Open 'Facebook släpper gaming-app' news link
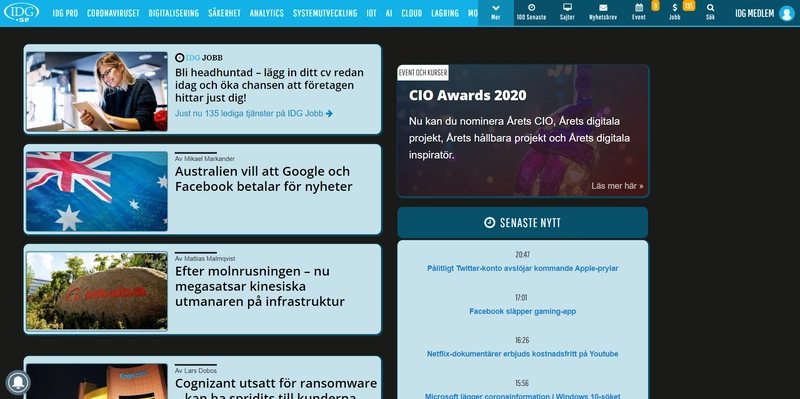800x399 pixels. pyautogui.click(x=522, y=311)
